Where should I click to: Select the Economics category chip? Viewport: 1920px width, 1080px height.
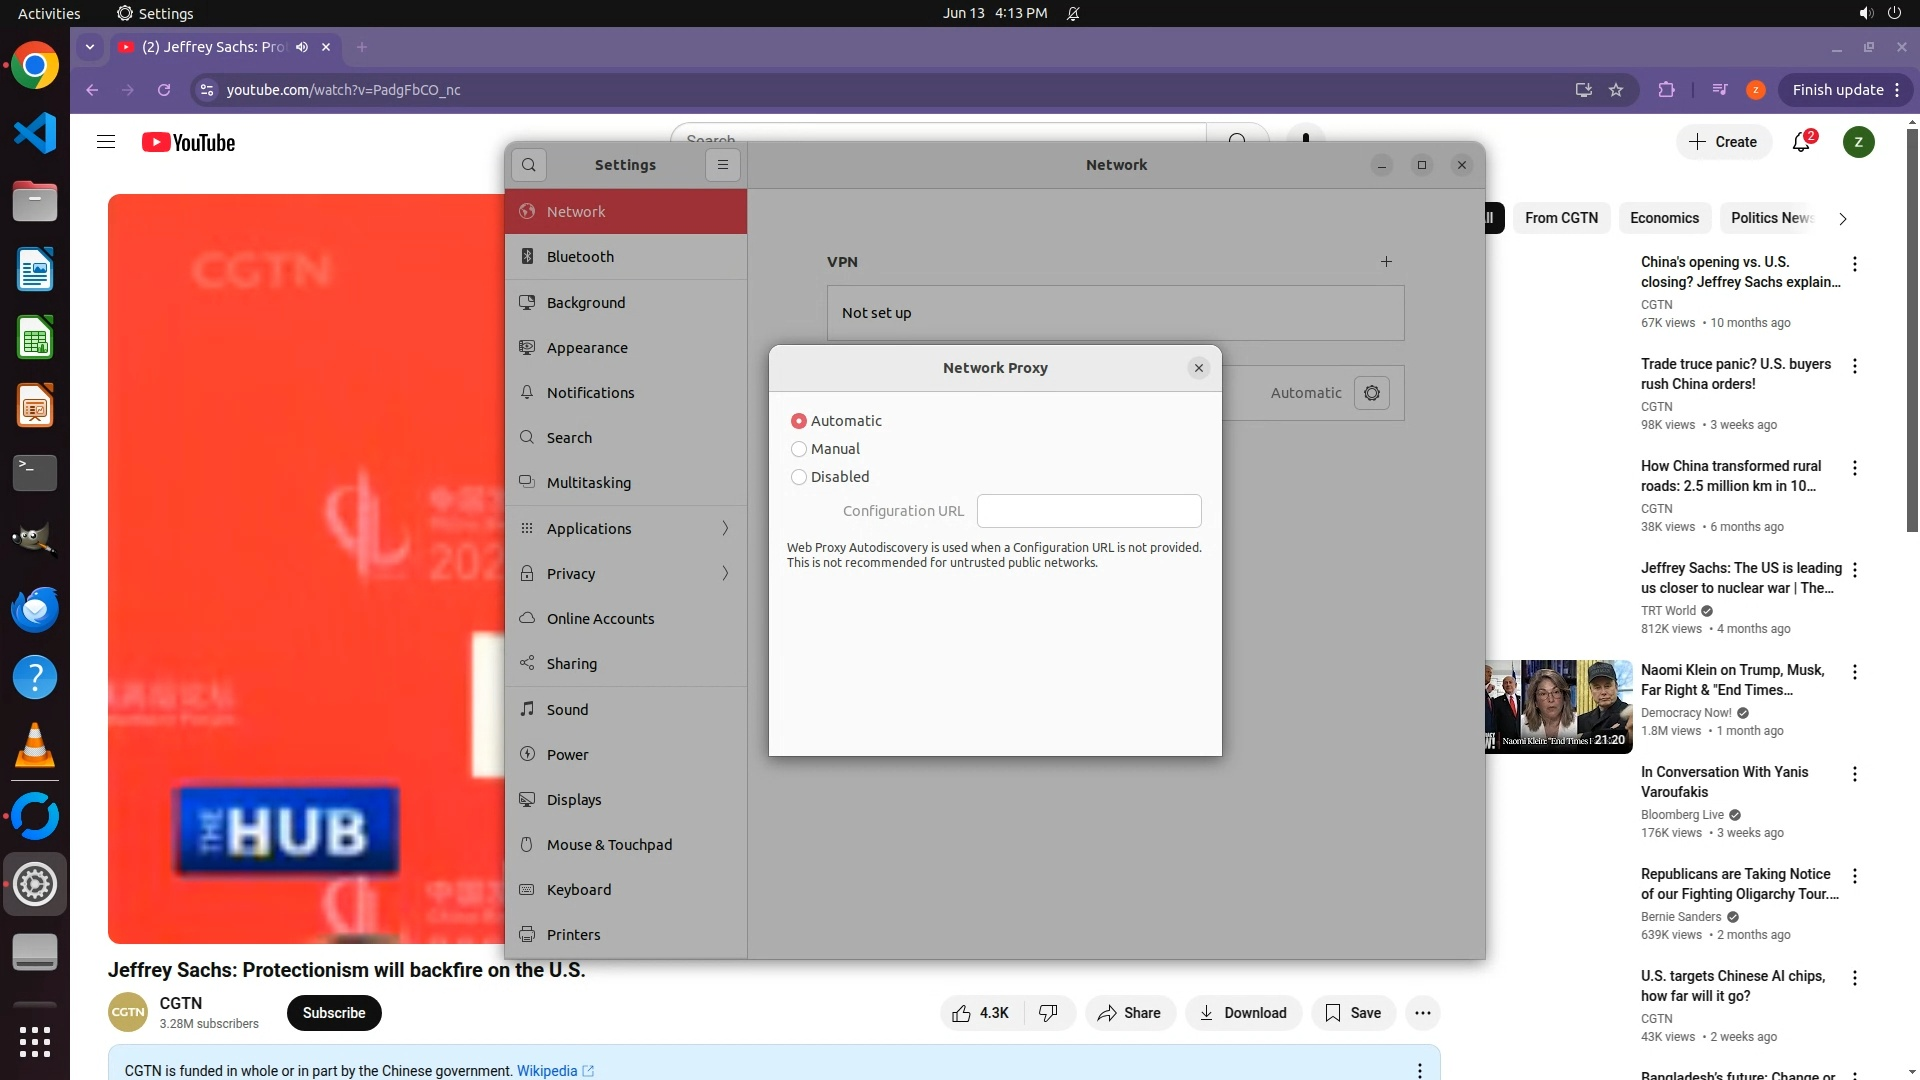1664,218
